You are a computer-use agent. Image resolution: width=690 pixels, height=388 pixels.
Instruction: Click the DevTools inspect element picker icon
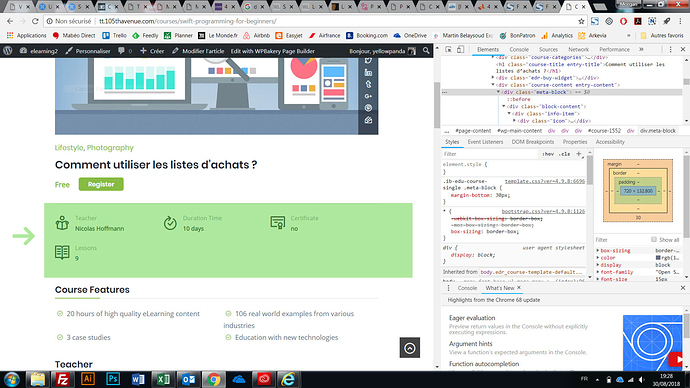[448, 50]
